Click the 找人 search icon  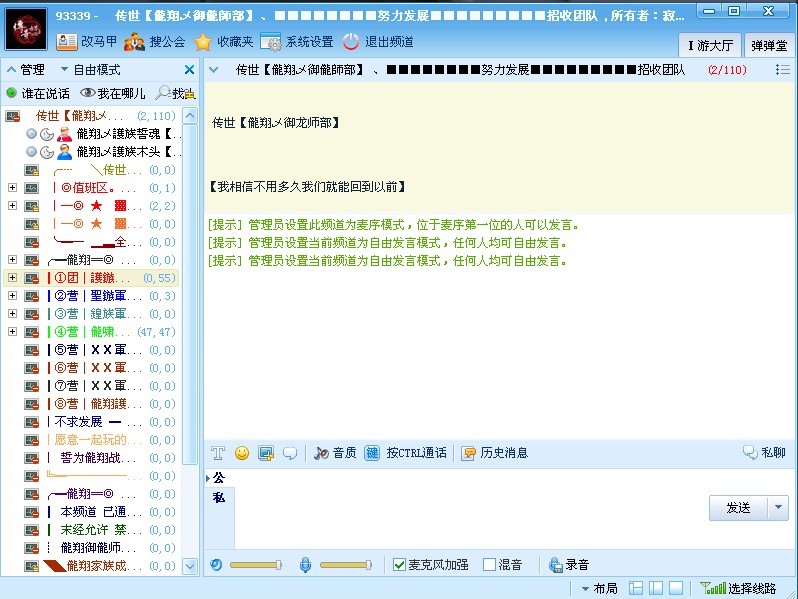(x=163, y=93)
